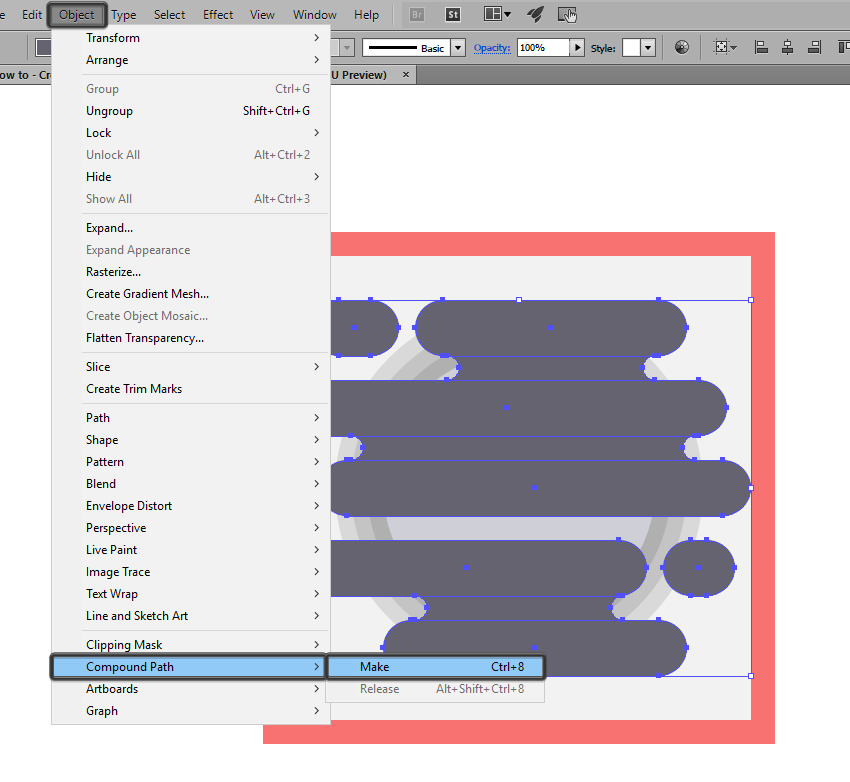This screenshot has height=782, width=850.
Task: Select Rasterize... menu entry
Action: [191, 272]
